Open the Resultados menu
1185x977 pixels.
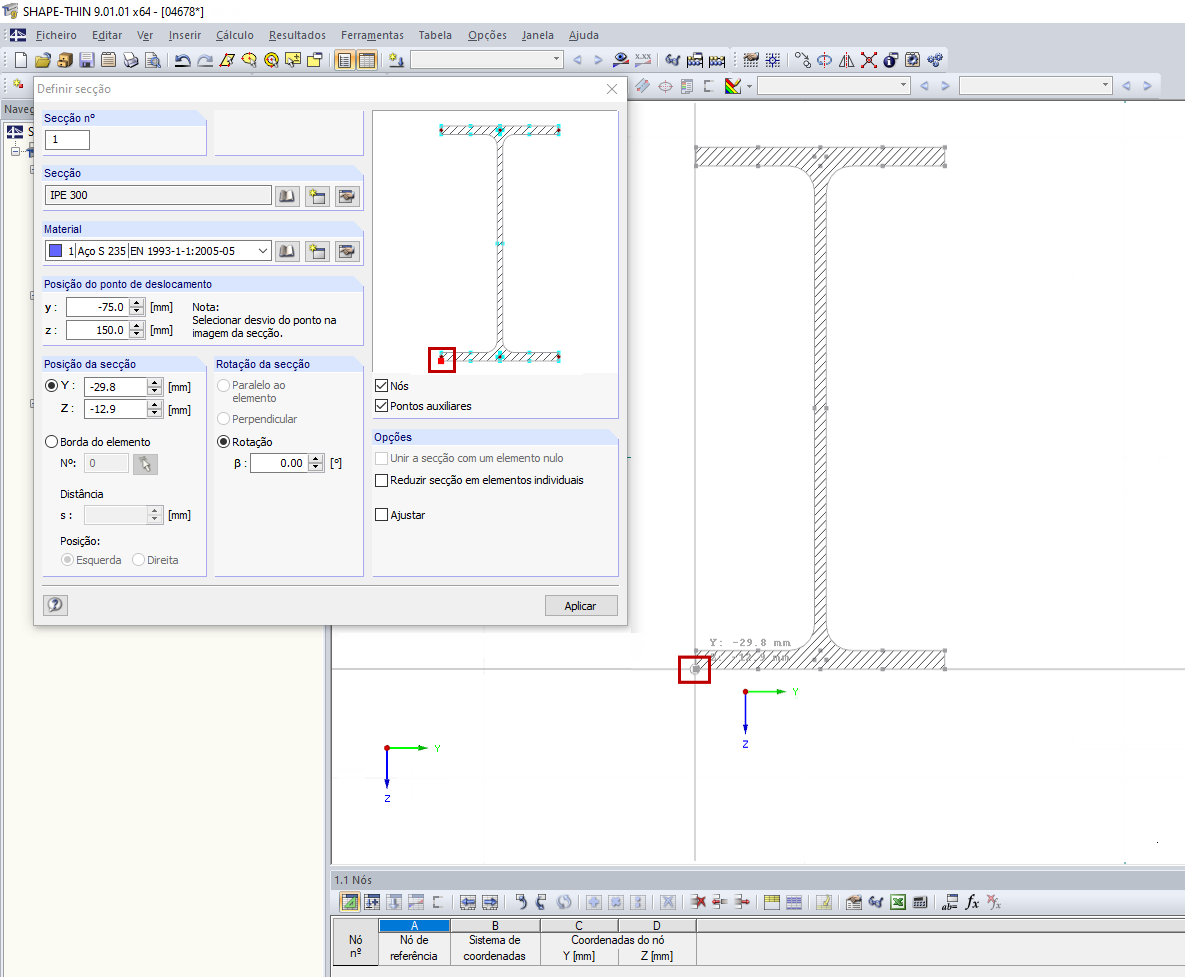[297, 35]
